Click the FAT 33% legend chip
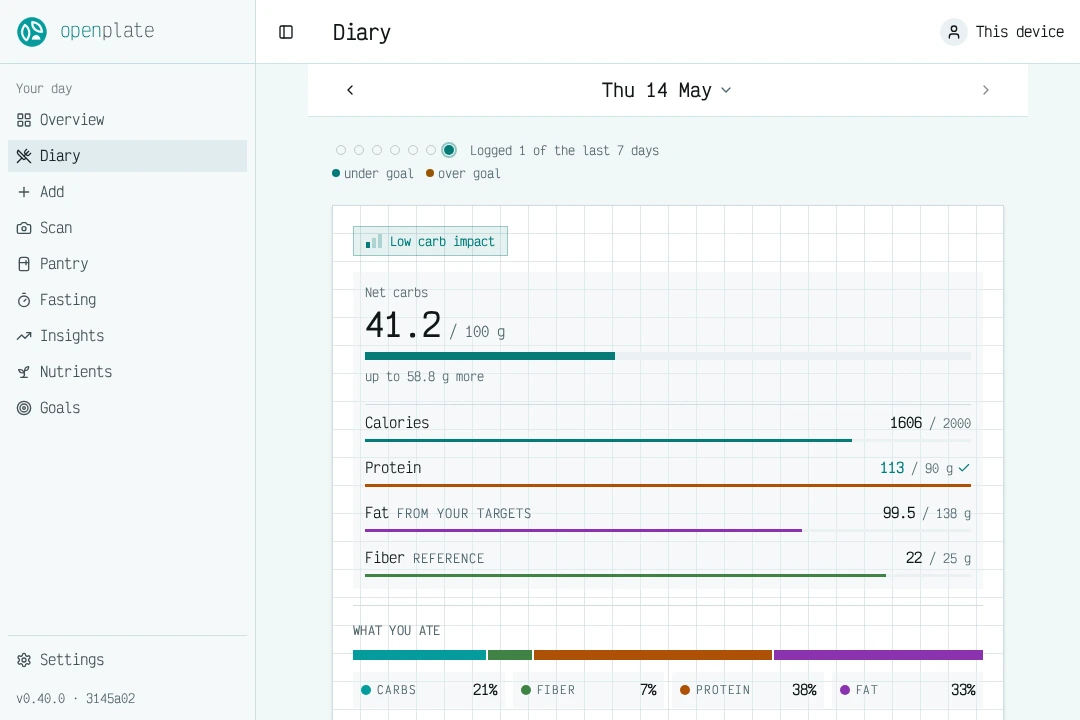Viewport: 1080px width, 720px height. point(907,690)
